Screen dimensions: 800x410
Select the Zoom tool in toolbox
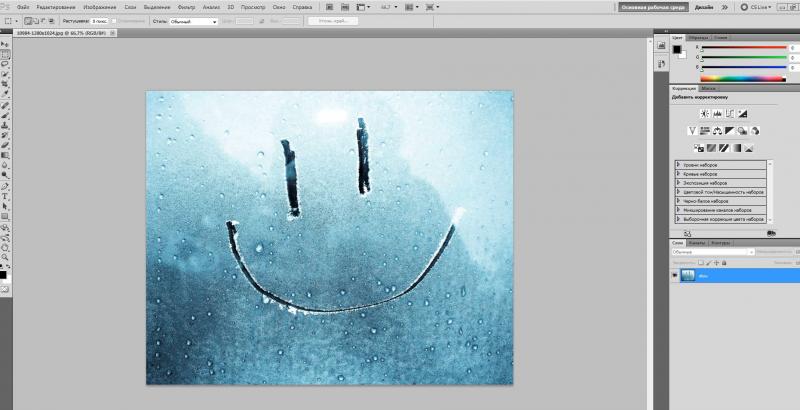pos(5,257)
